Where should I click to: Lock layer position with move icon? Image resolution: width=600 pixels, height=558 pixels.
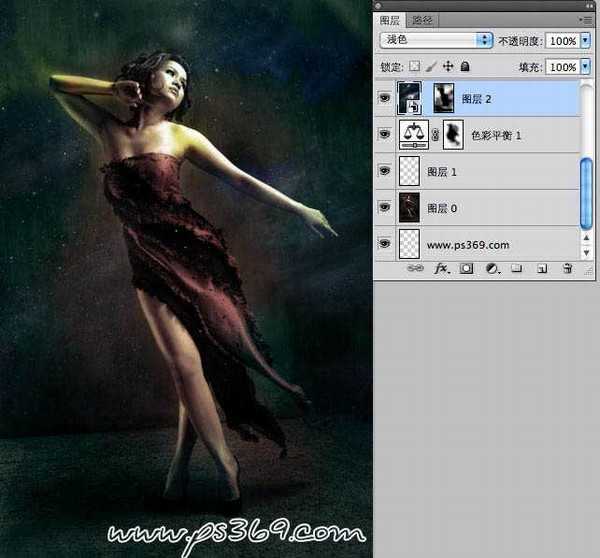(x=449, y=66)
